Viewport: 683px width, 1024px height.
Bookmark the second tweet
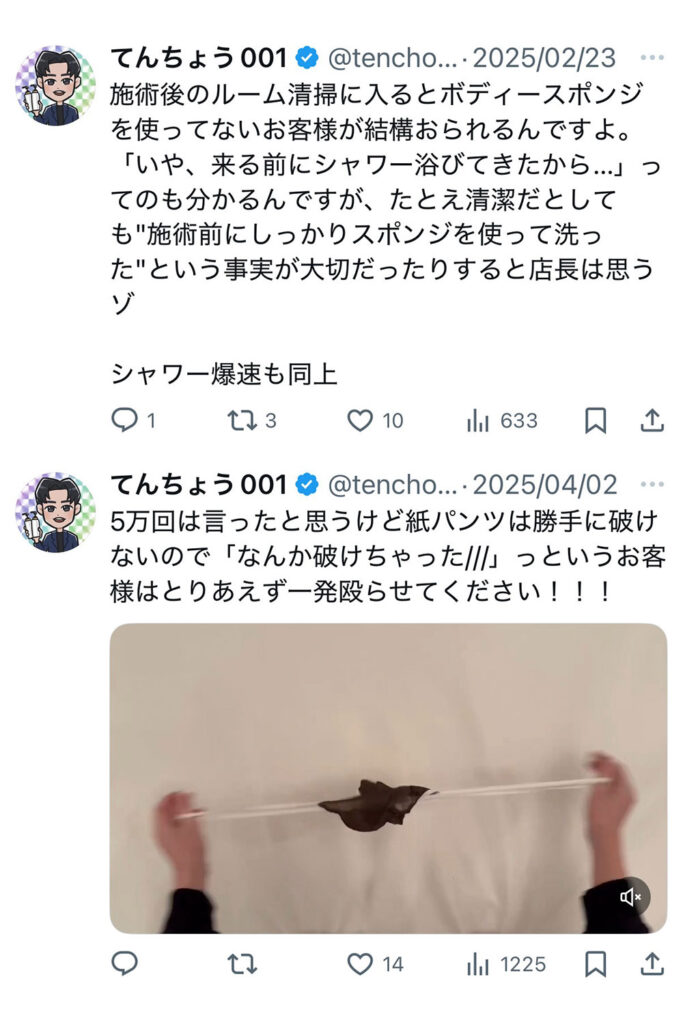595,964
